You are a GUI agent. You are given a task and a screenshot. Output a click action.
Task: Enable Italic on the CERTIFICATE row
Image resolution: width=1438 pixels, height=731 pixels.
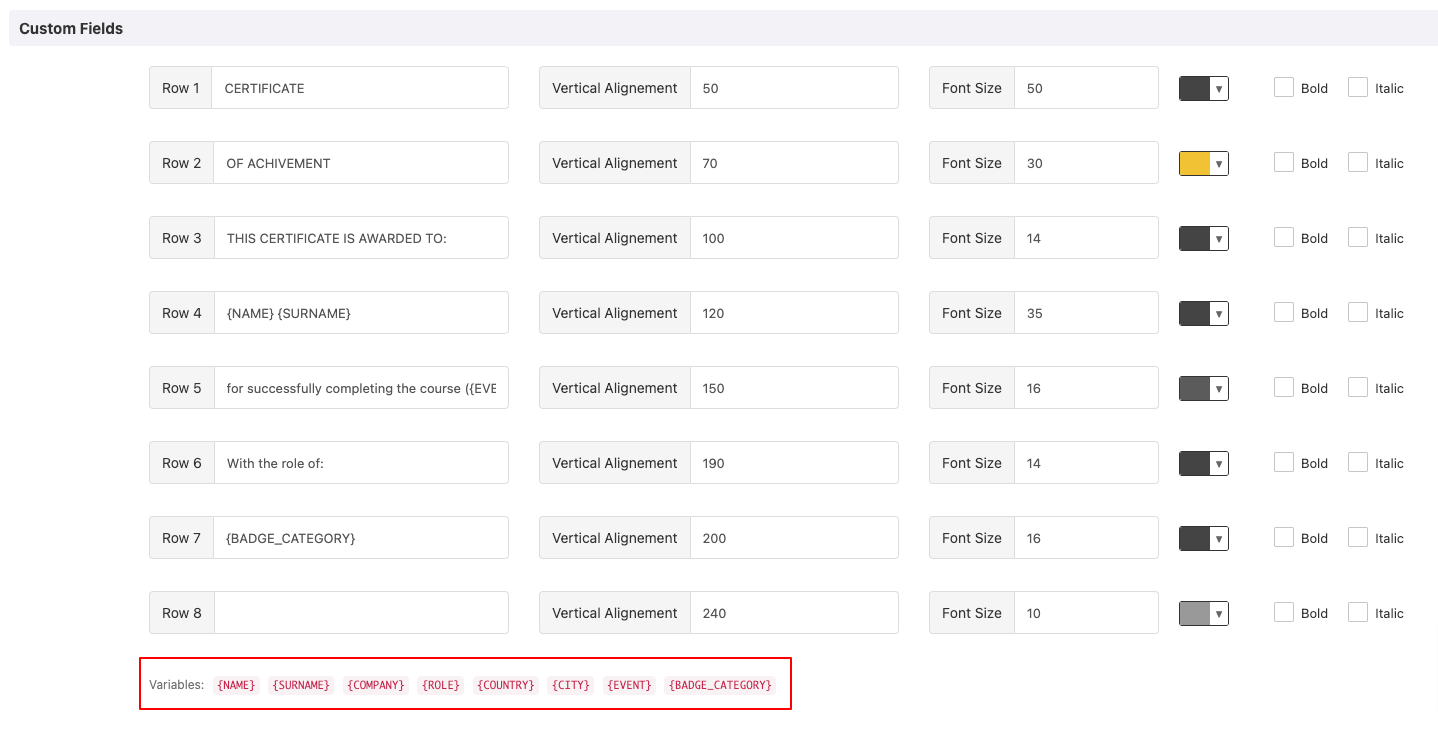point(1358,87)
